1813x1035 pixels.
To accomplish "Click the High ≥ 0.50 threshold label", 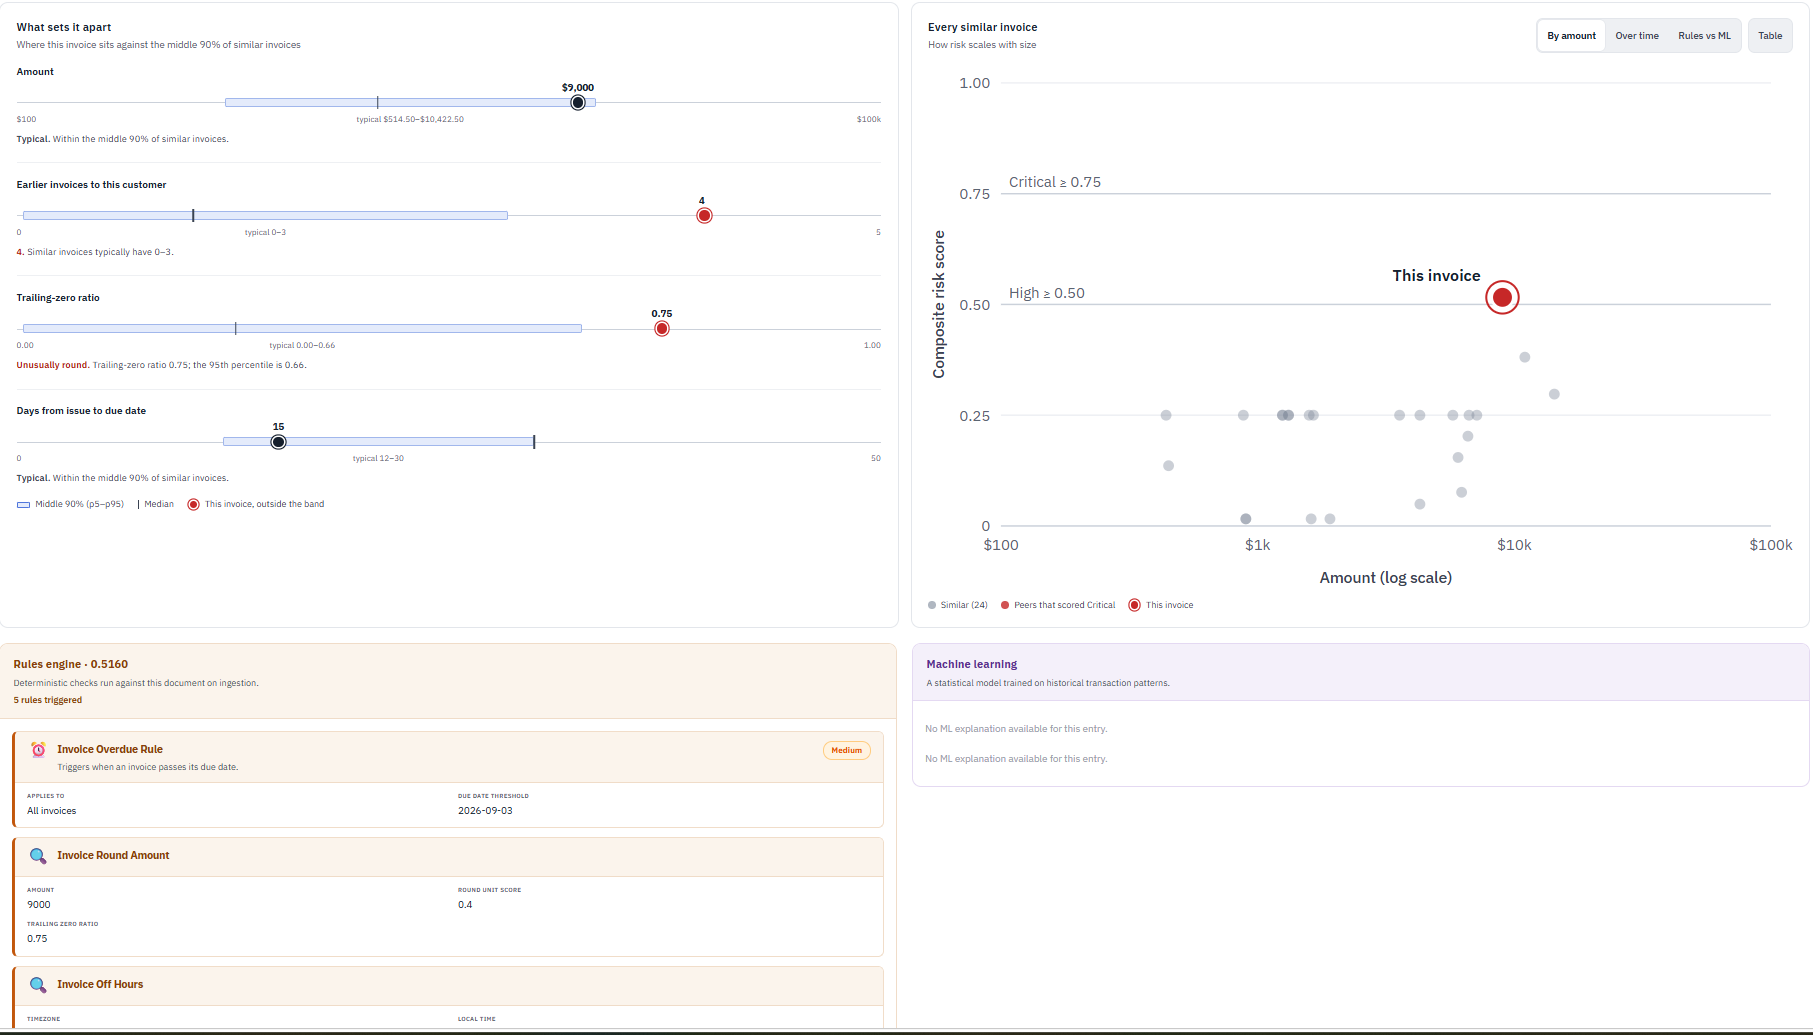I will click(x=1046, y=293).
